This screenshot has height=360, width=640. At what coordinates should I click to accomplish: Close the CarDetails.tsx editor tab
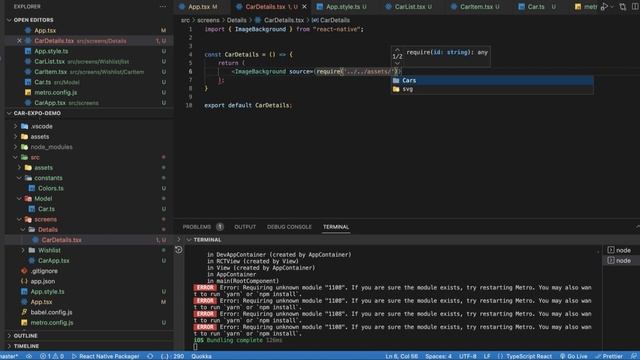coord(304,7)
